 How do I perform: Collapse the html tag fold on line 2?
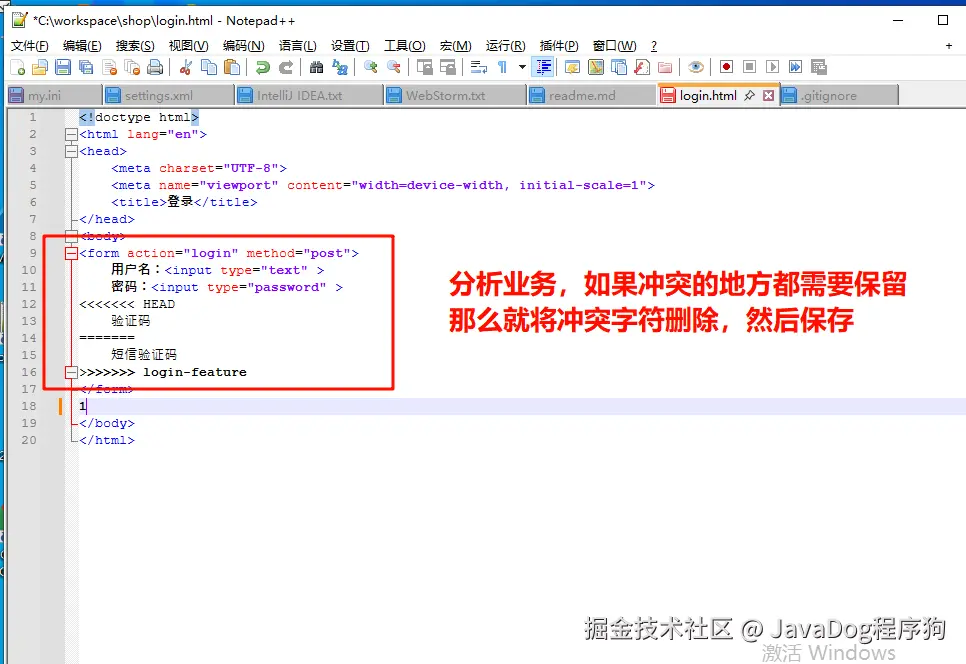pyautogui.click(x=71, y=134)
